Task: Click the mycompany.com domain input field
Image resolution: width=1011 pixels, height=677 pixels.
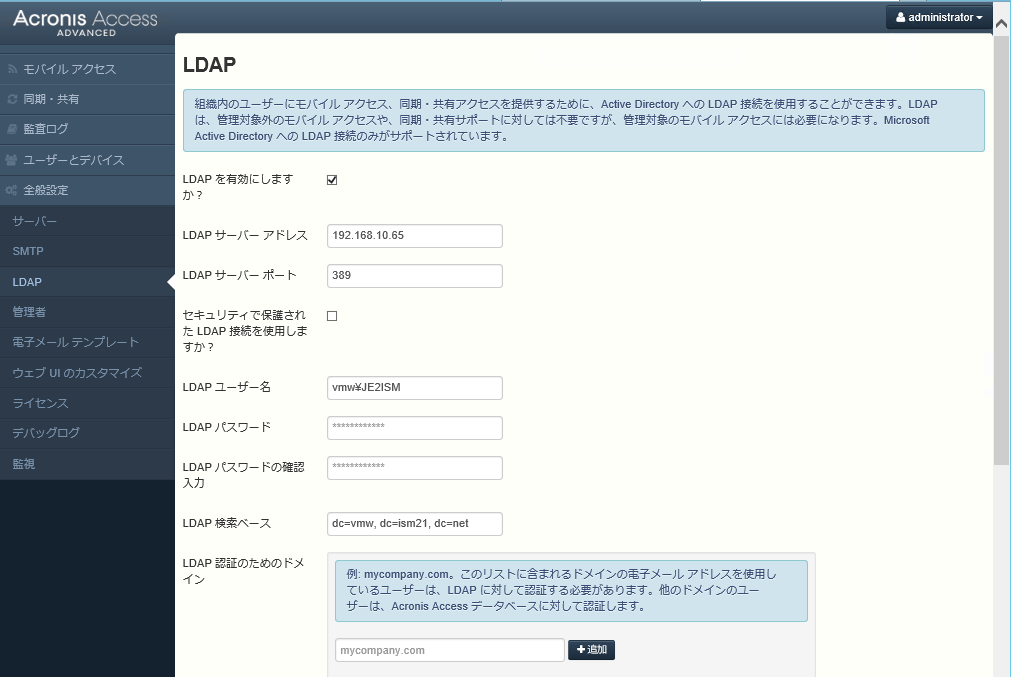Action: coord(450,650)
